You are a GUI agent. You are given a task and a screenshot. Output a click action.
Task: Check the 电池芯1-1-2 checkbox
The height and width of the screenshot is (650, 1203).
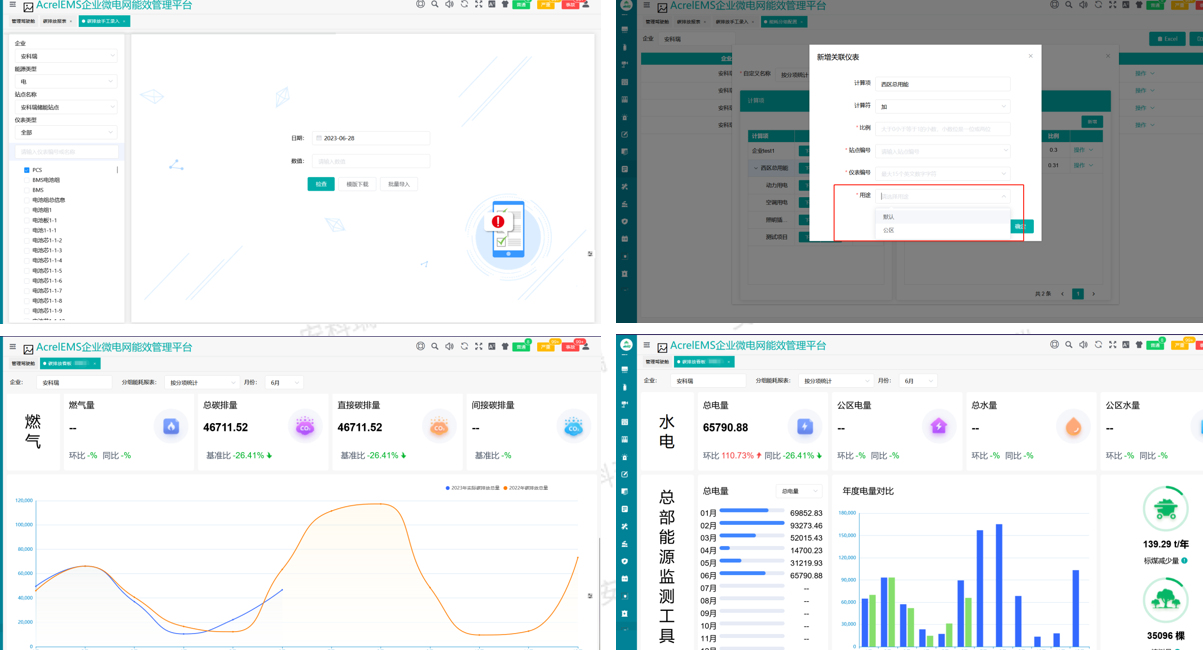click(x=26, y=240)
